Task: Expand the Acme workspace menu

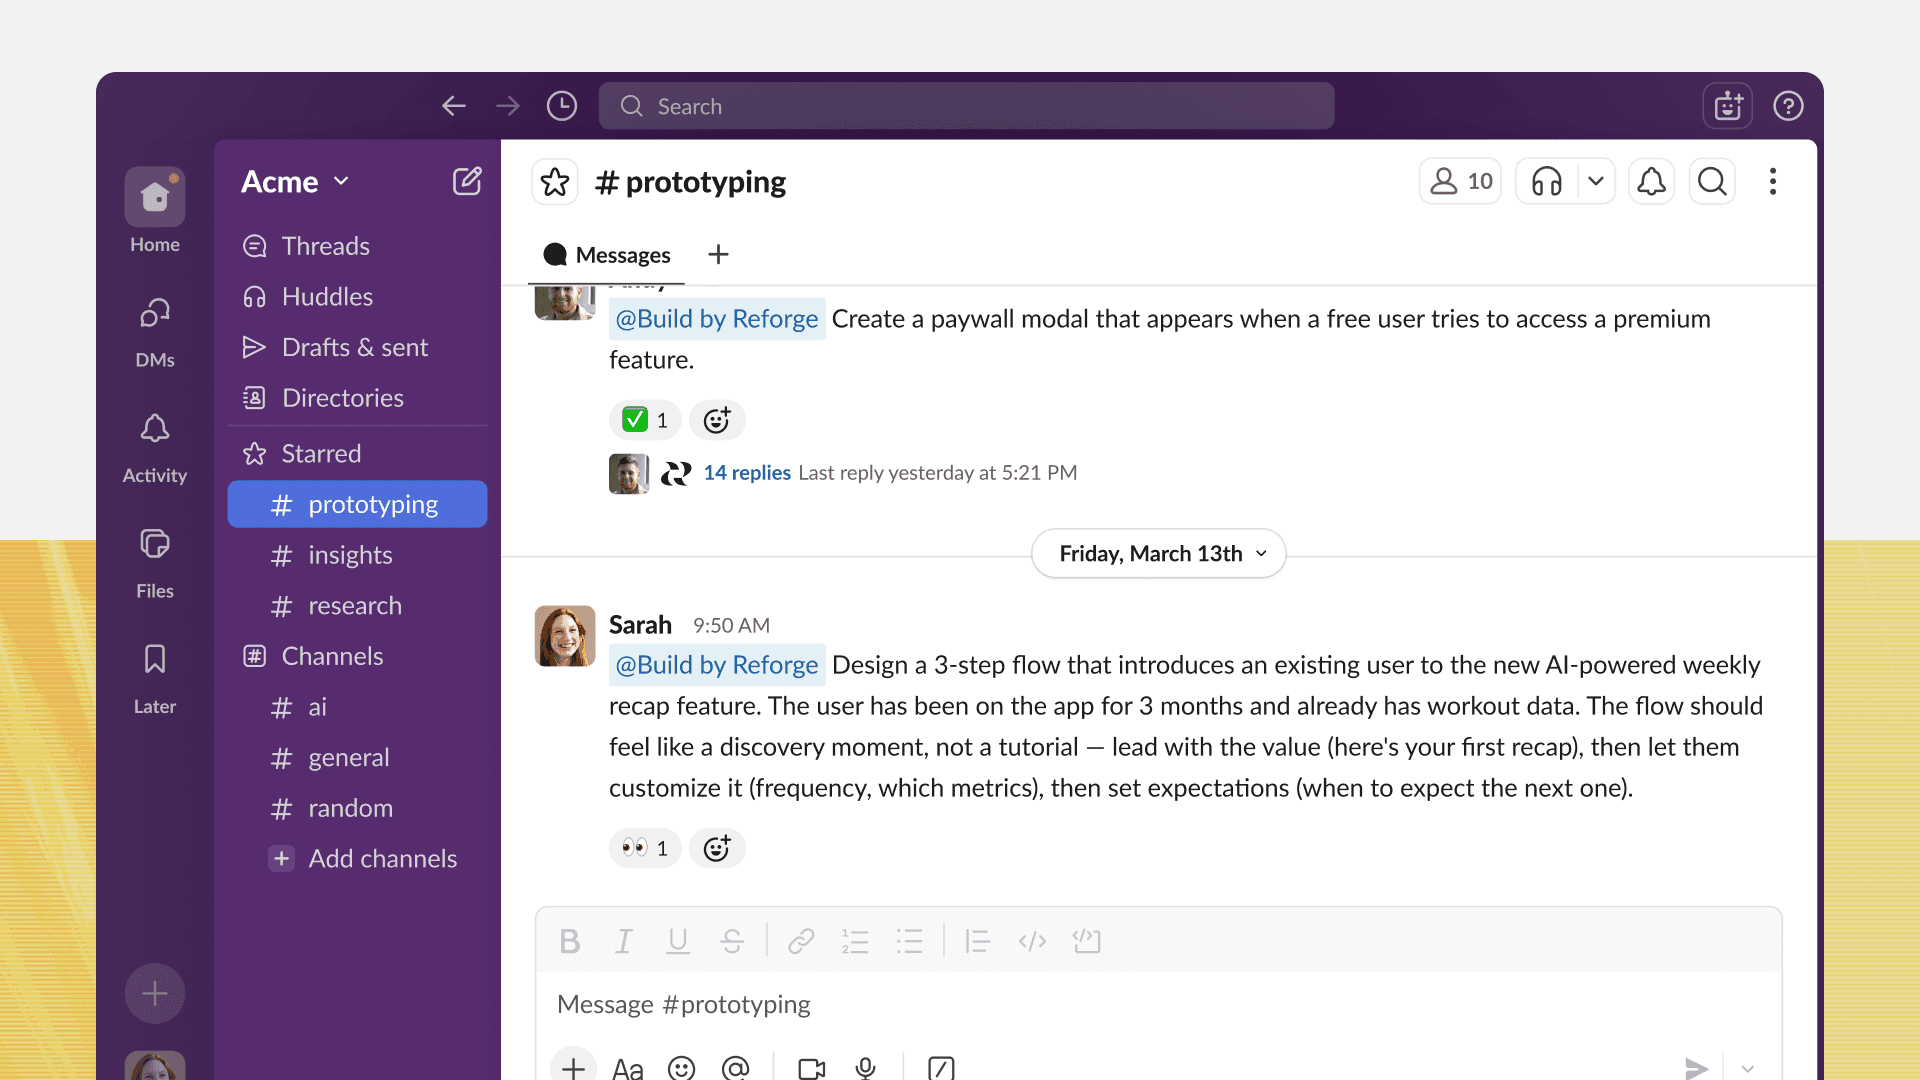Action: point(295,182)
